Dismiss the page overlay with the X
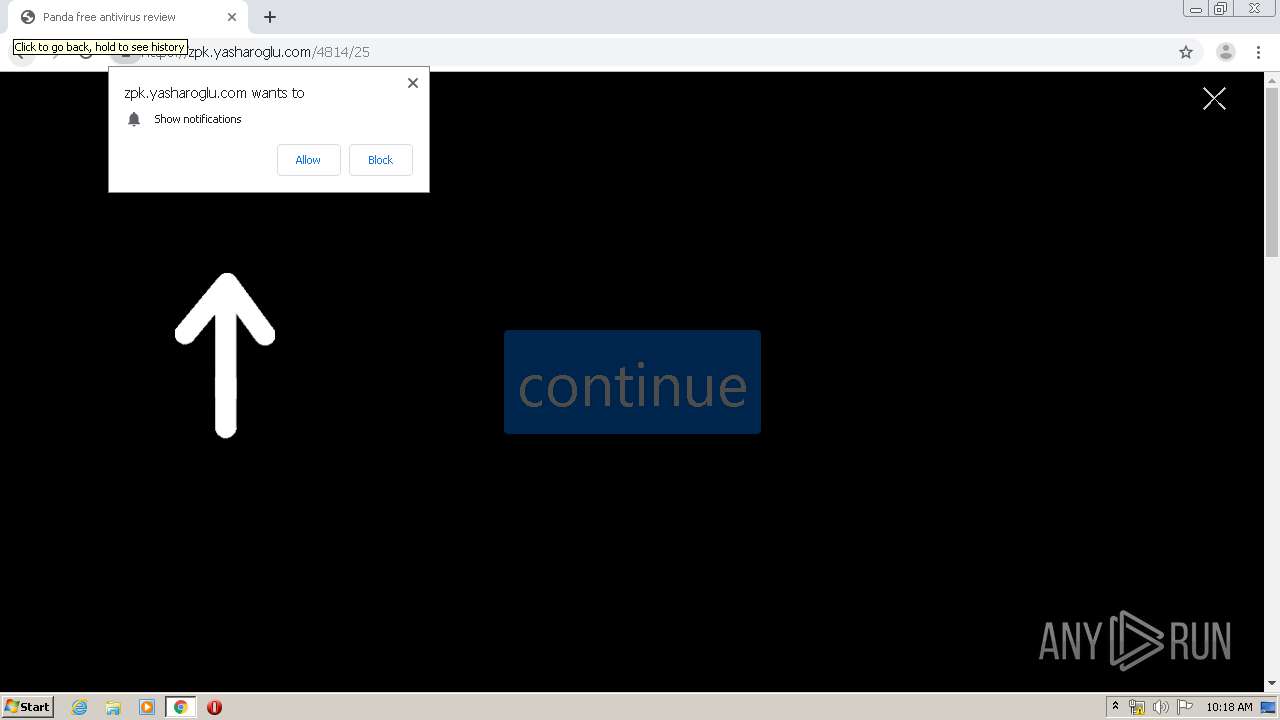Image resolution: width=1280 pixels, height=720 pixels. pyautogui.click(x=1214, y=98)
